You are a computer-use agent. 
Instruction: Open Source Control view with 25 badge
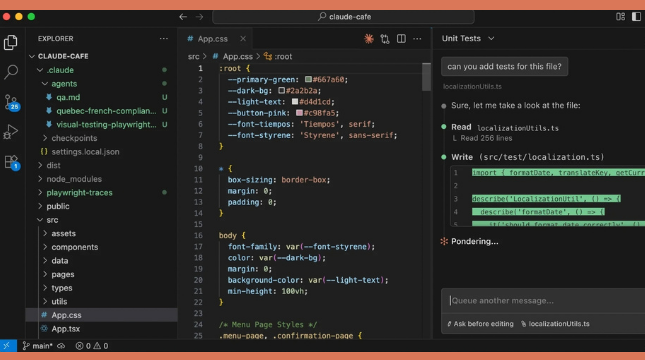[x=11, y=102]
